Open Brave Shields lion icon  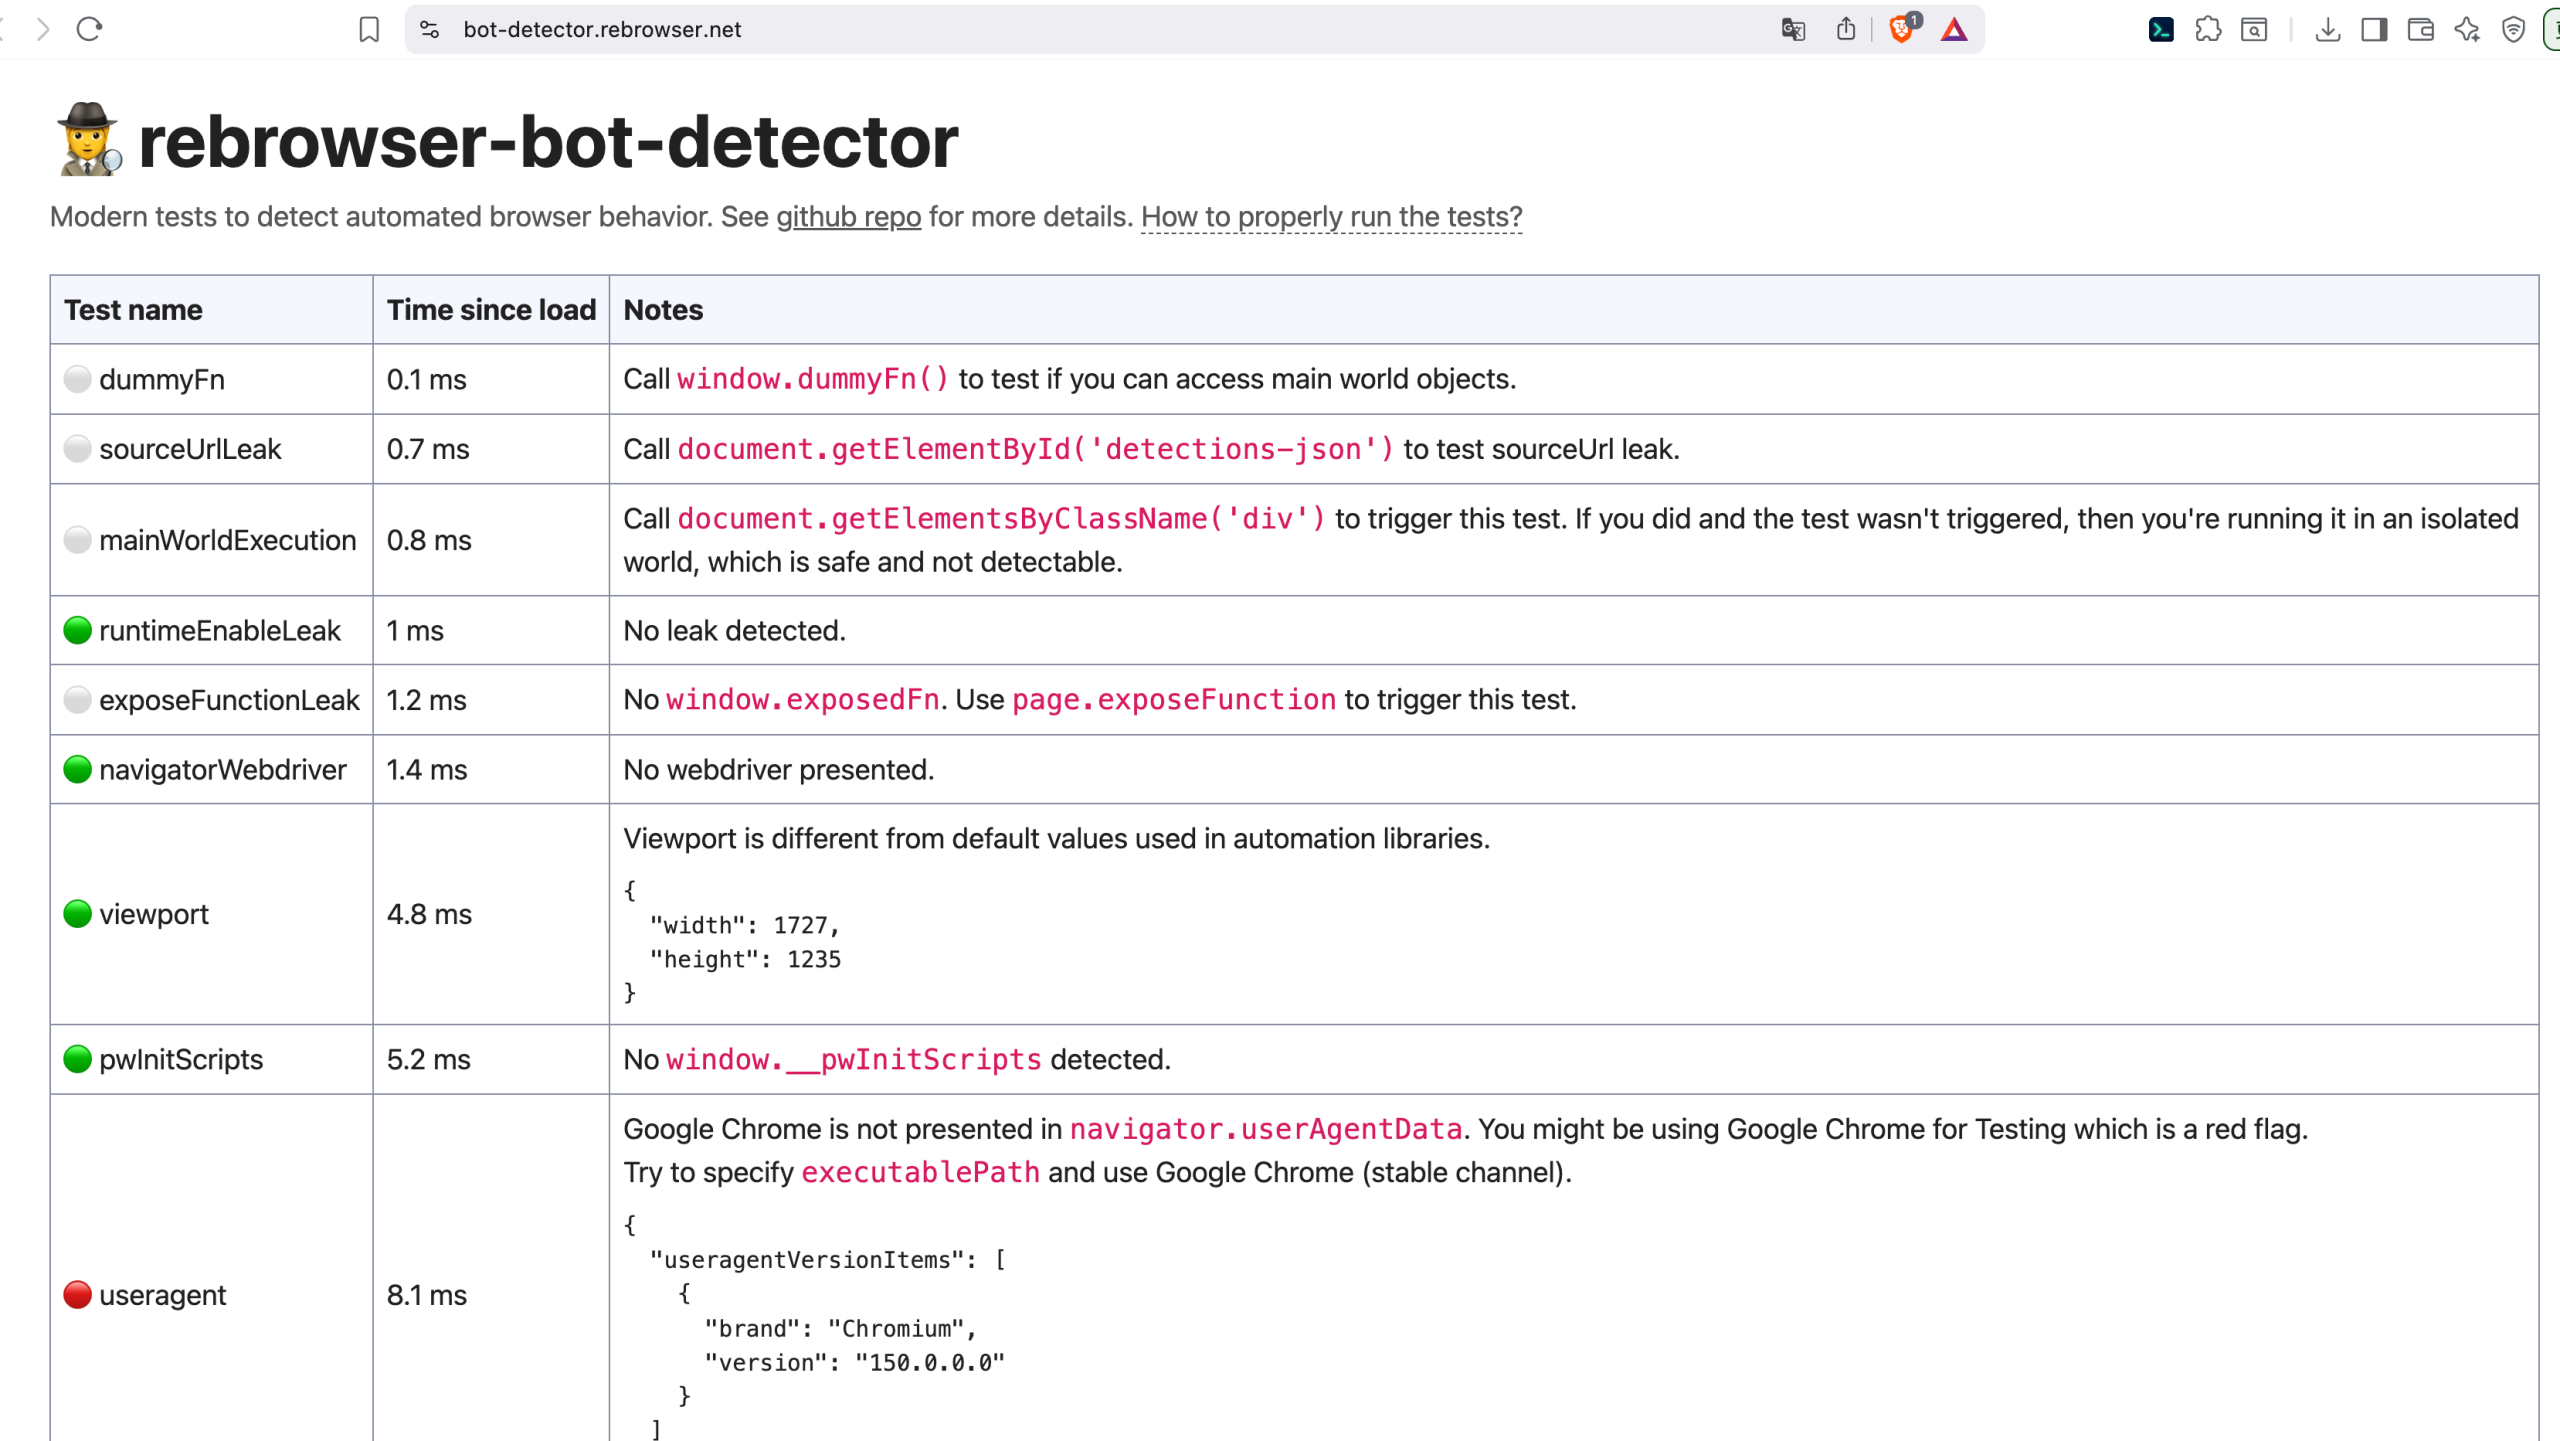pyautogui.click(x=1903, y=28)
